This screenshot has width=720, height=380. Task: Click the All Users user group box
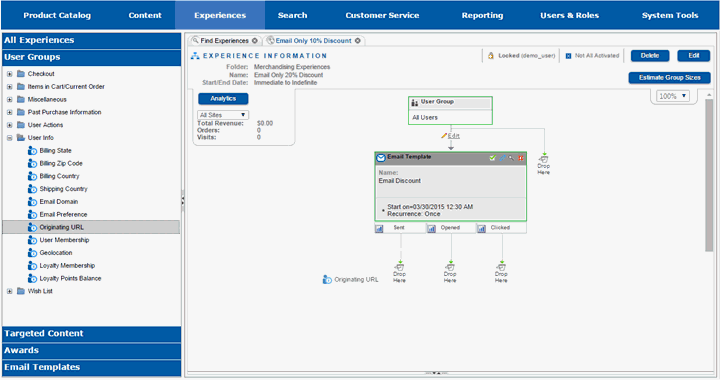click(450, 111)
